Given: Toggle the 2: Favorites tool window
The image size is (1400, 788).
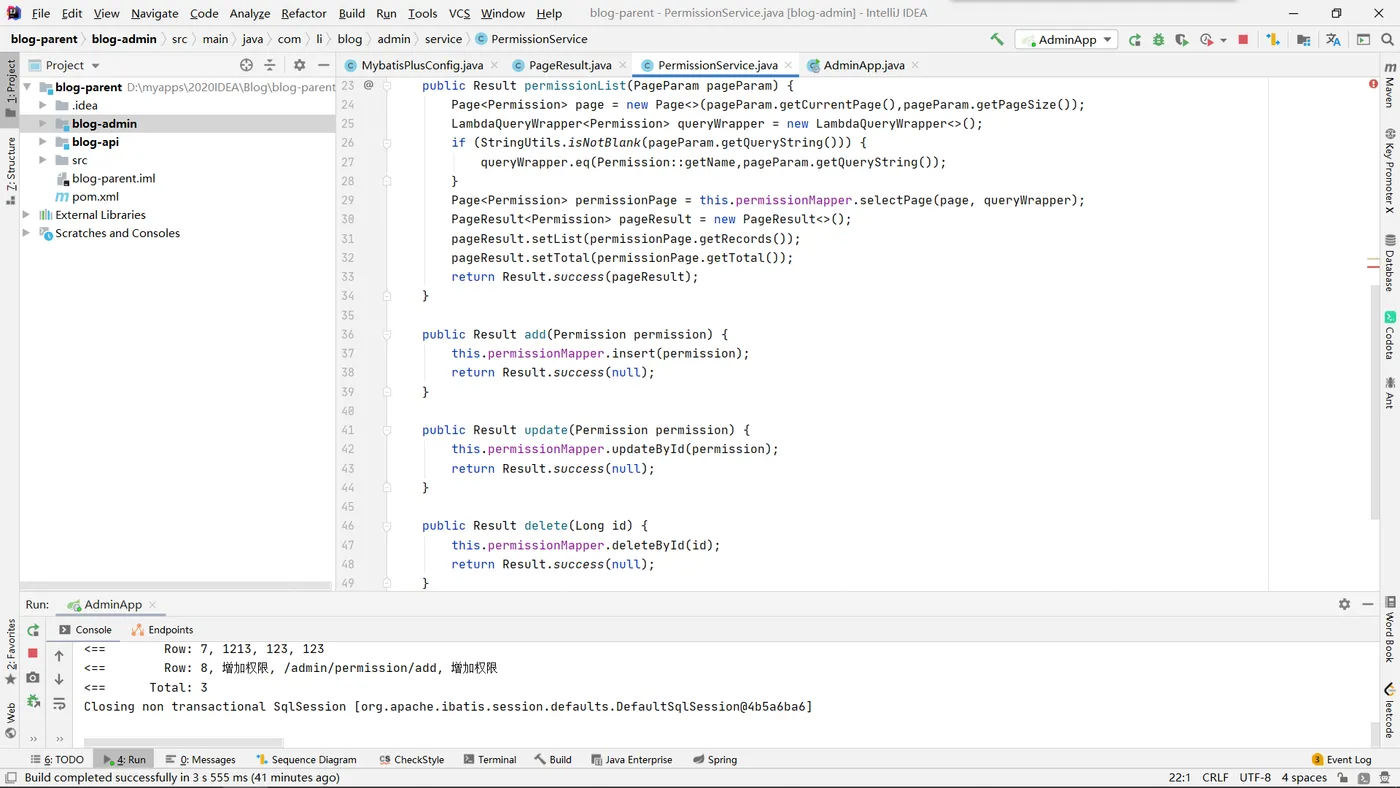Looking at the screenshot, I should click(10, 652).
